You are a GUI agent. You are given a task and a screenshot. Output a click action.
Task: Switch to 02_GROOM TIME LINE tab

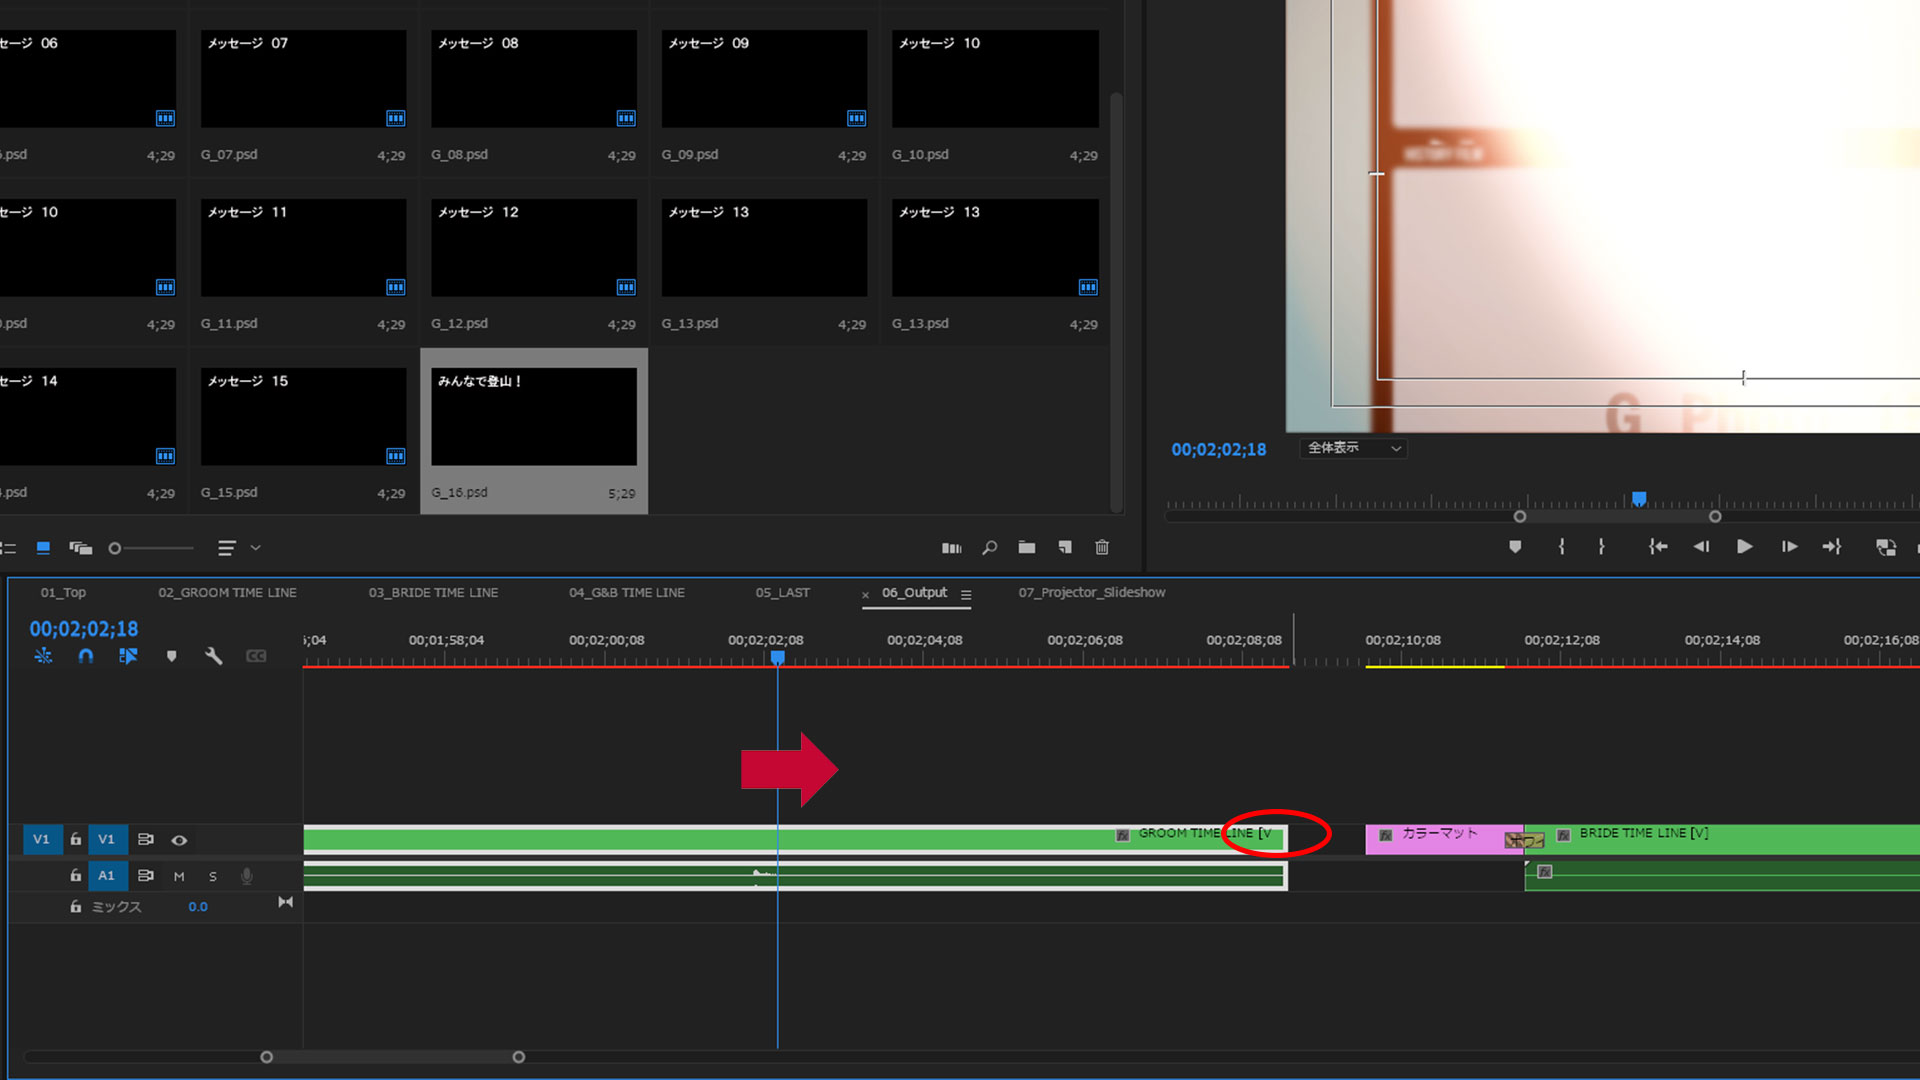coord(227,593)
